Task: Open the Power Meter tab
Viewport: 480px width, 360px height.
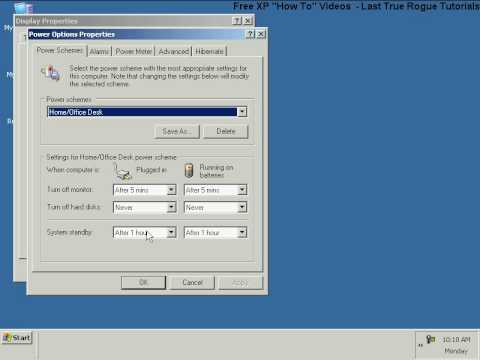Action: click(x=133, y=51)
